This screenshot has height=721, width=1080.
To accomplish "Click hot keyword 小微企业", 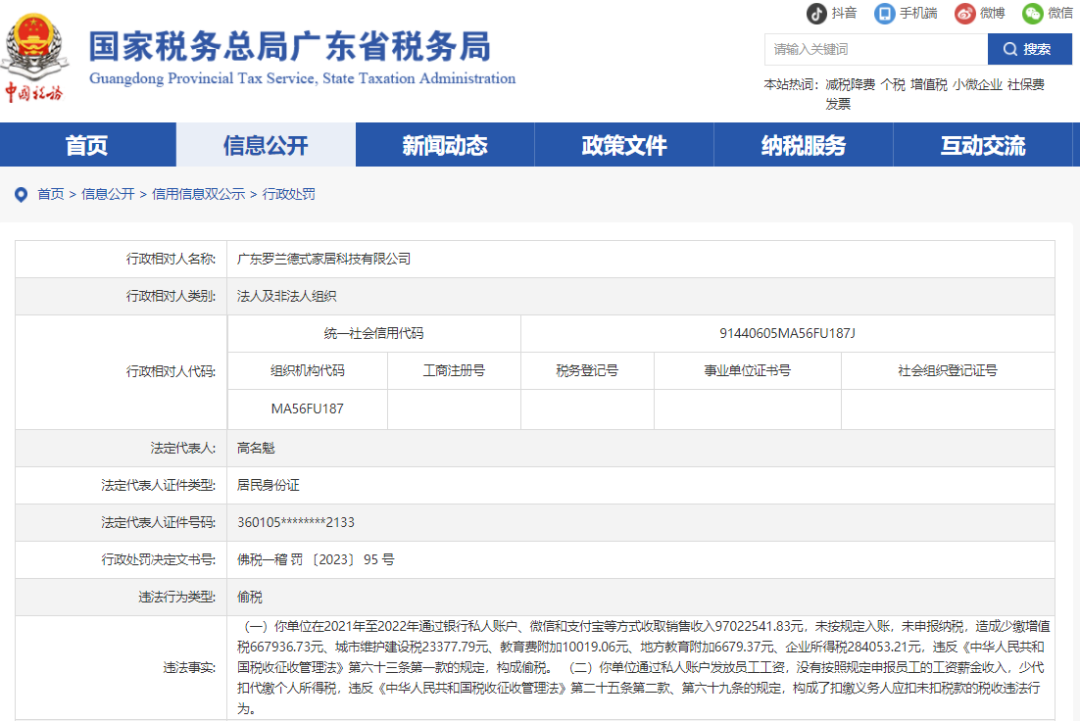I will coord(977,85).
